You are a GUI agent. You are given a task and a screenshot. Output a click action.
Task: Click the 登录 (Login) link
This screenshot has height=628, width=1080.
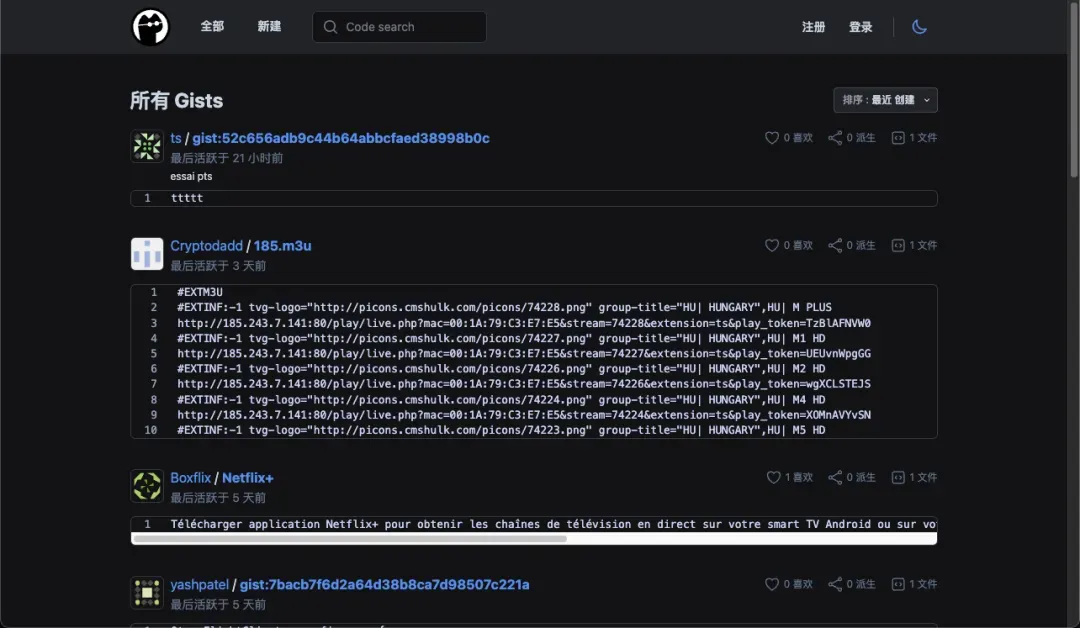[x=860, y=27]
